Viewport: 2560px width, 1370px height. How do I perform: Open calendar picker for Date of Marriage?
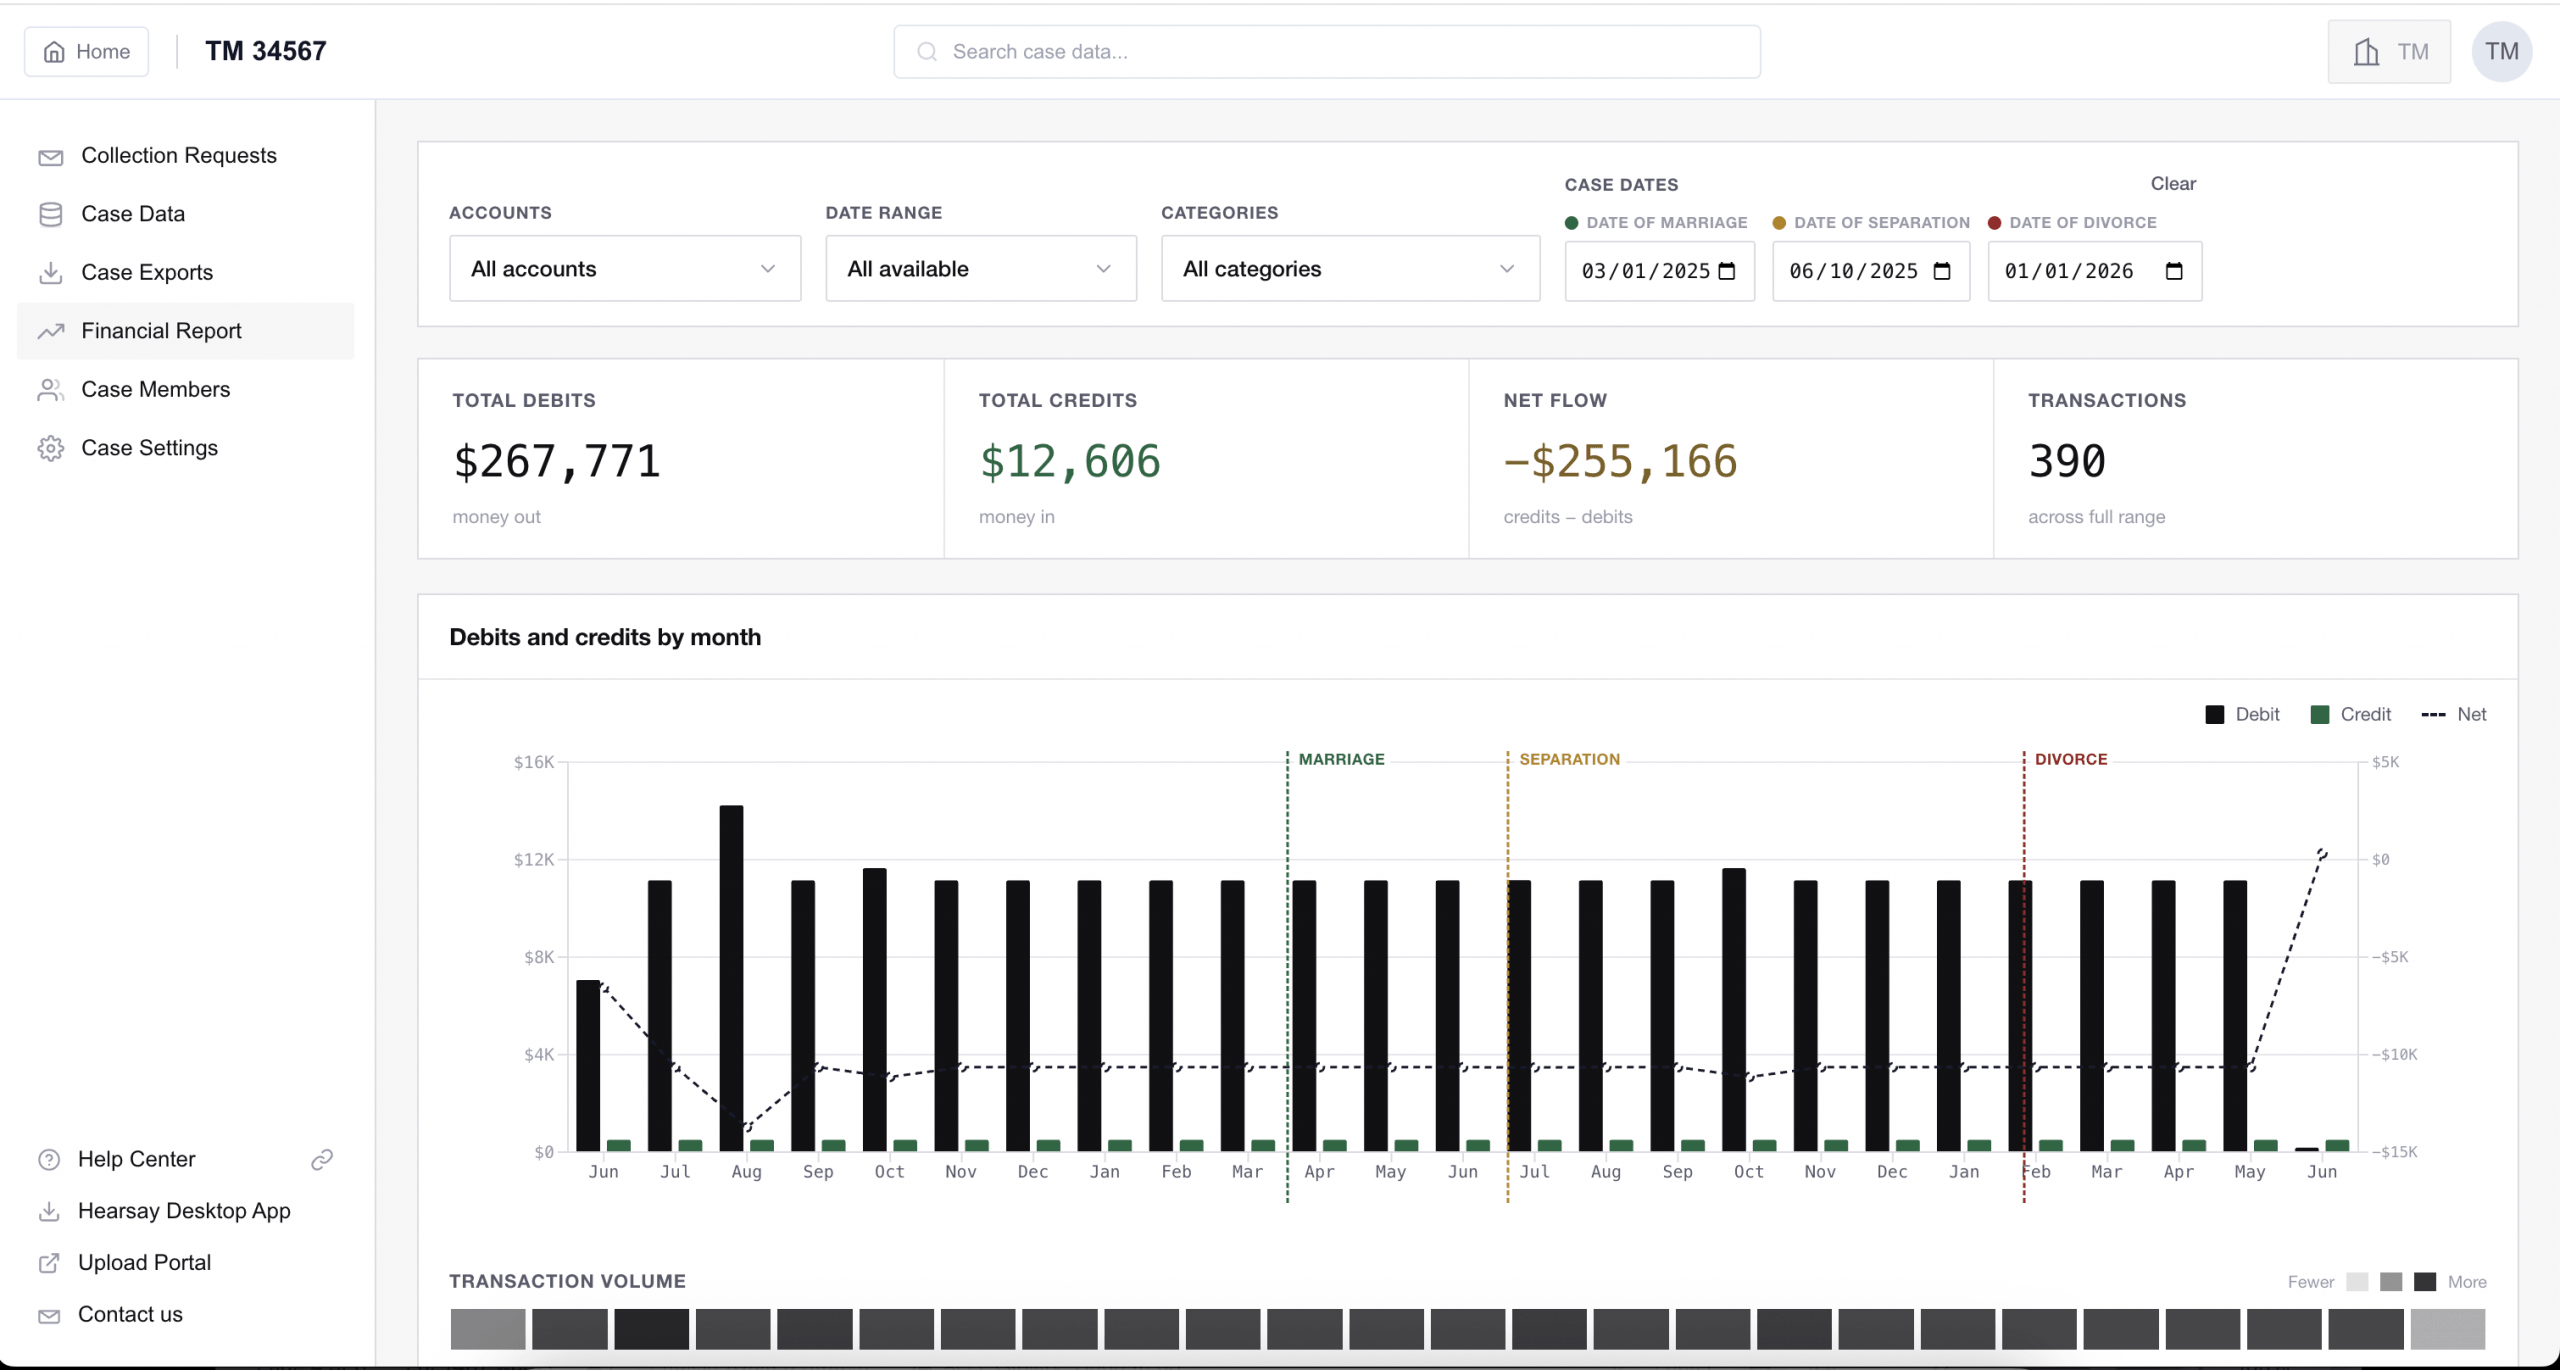[x=1727, y=271]
